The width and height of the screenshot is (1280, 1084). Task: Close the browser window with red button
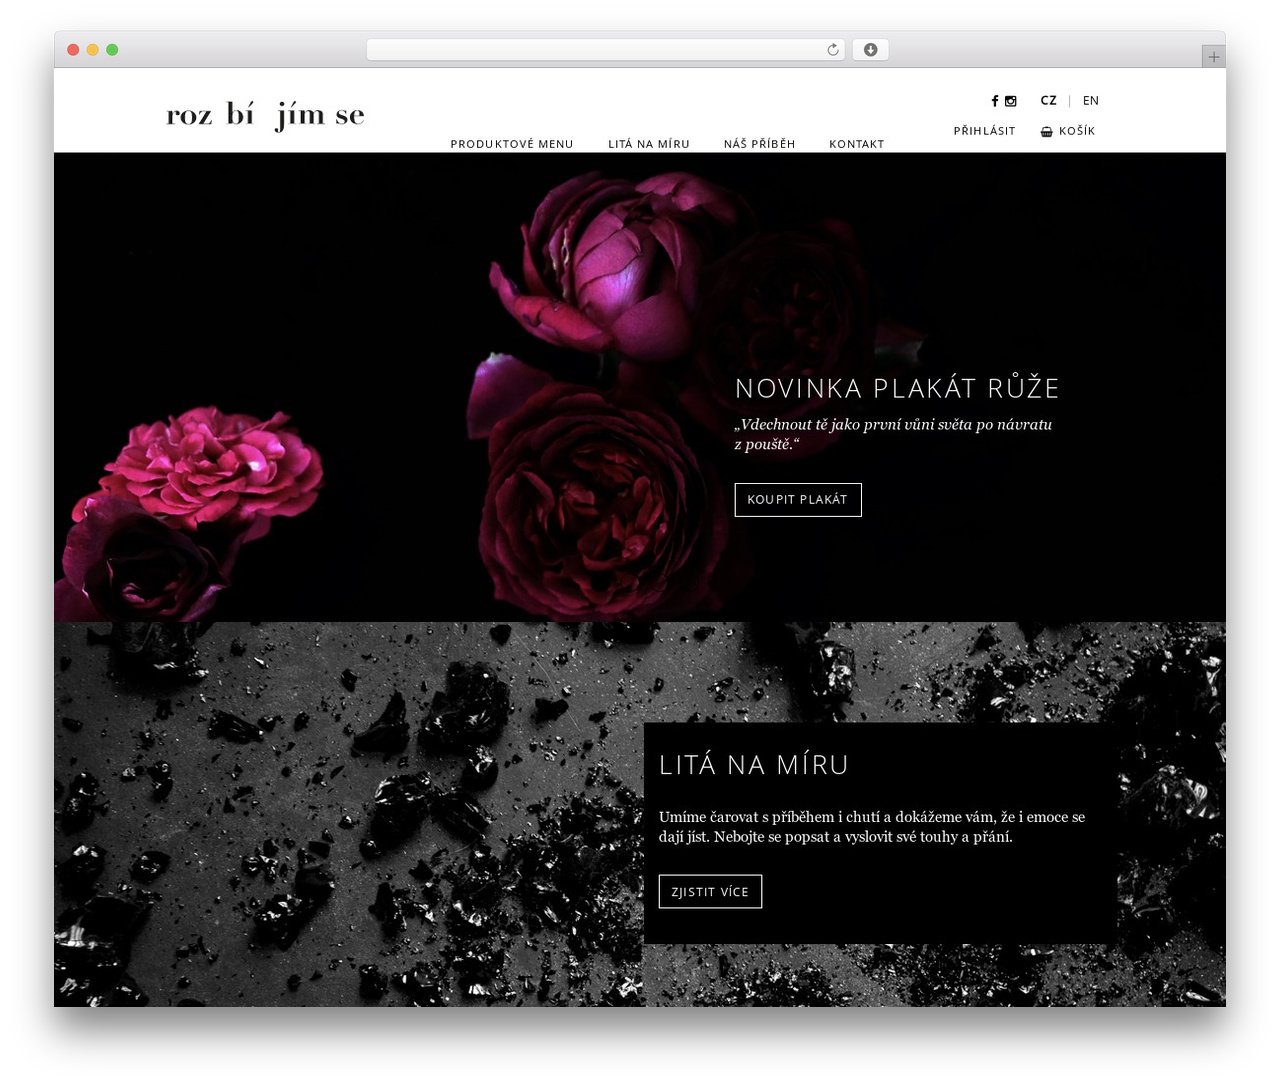73,50
